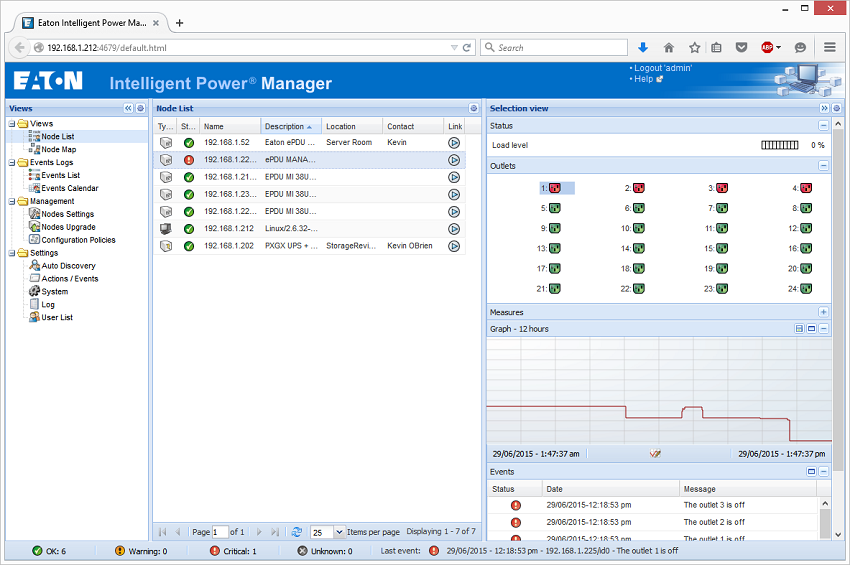Image resolution: width=850 pixels, height=565 pixels.
Task: Click the graph marker icon below the chart
Action: click(x=655, y=454)
